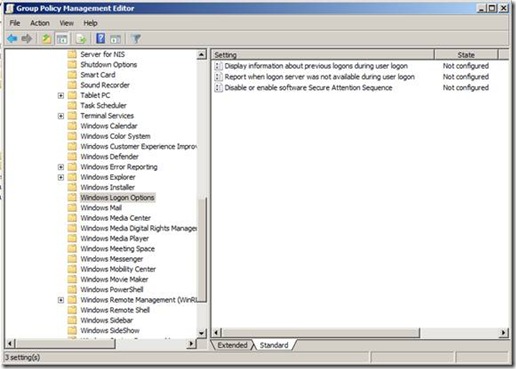Screen dimensions: 516x369
Task: Toggle the Action Pane toolbar icon
Action: click(115, 39)
